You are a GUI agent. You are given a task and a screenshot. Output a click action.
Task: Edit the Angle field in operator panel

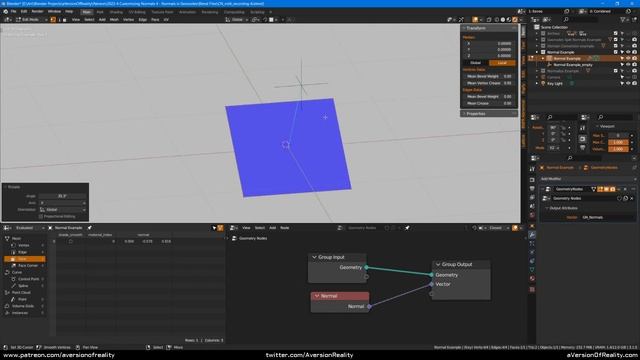coord(62,196)
